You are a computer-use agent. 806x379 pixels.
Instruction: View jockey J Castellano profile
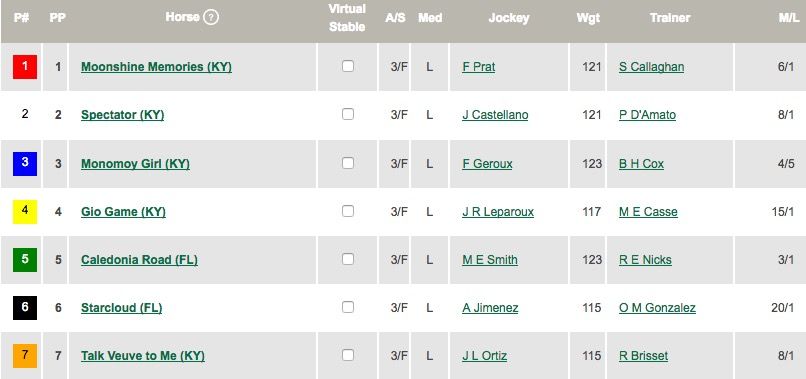click(x=495, y=115)
